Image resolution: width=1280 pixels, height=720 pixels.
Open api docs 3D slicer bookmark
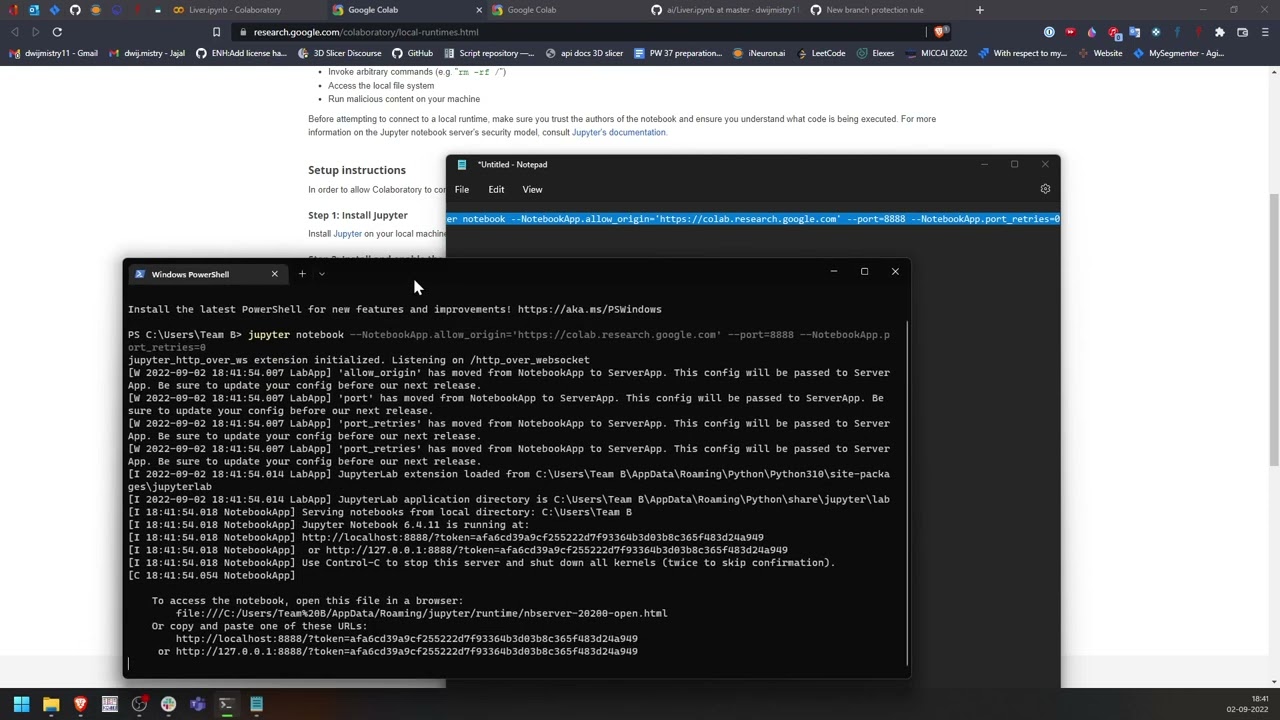click(x=584, y=53)
